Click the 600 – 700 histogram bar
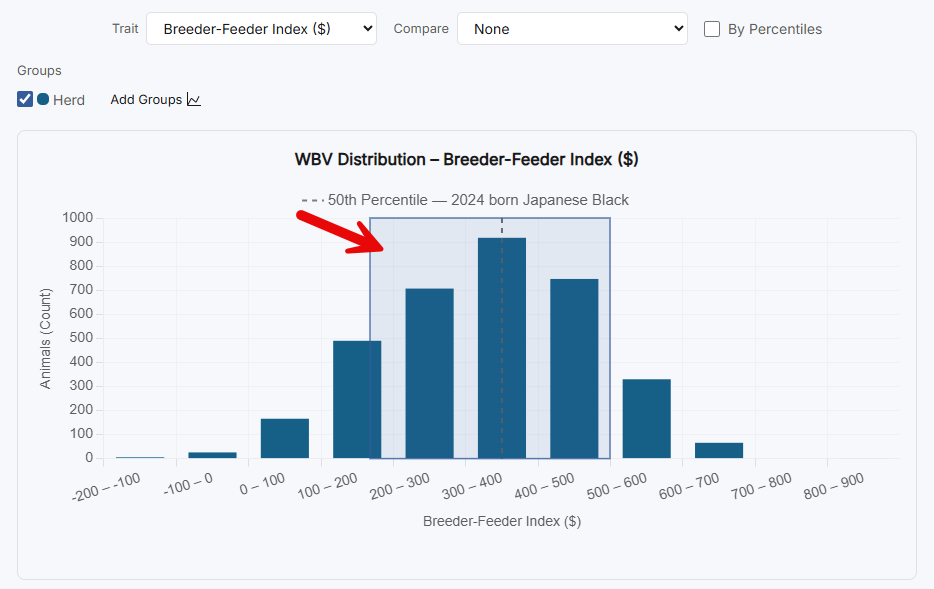Viewport: 934px width, 589px height. click(719, 451)
